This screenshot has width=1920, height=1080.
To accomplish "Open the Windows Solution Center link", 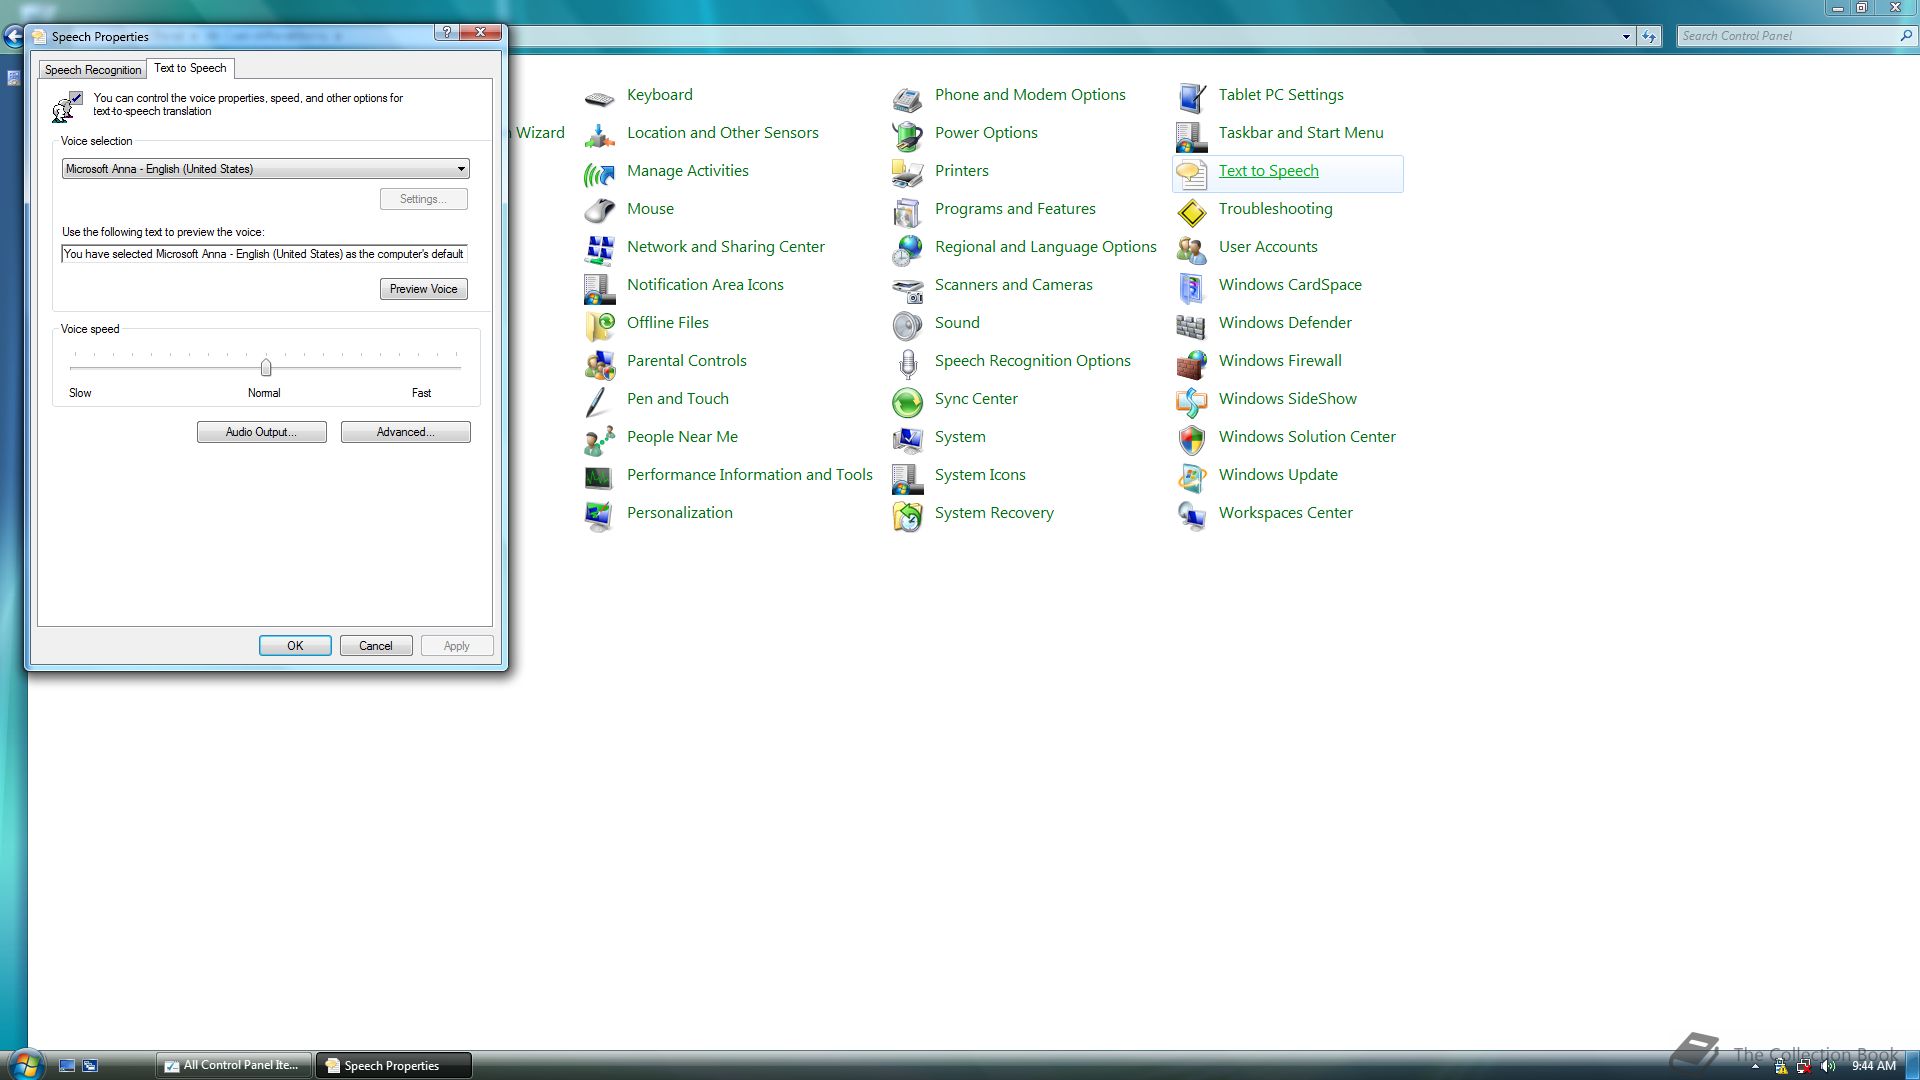I will click(x=1307, y=437).
